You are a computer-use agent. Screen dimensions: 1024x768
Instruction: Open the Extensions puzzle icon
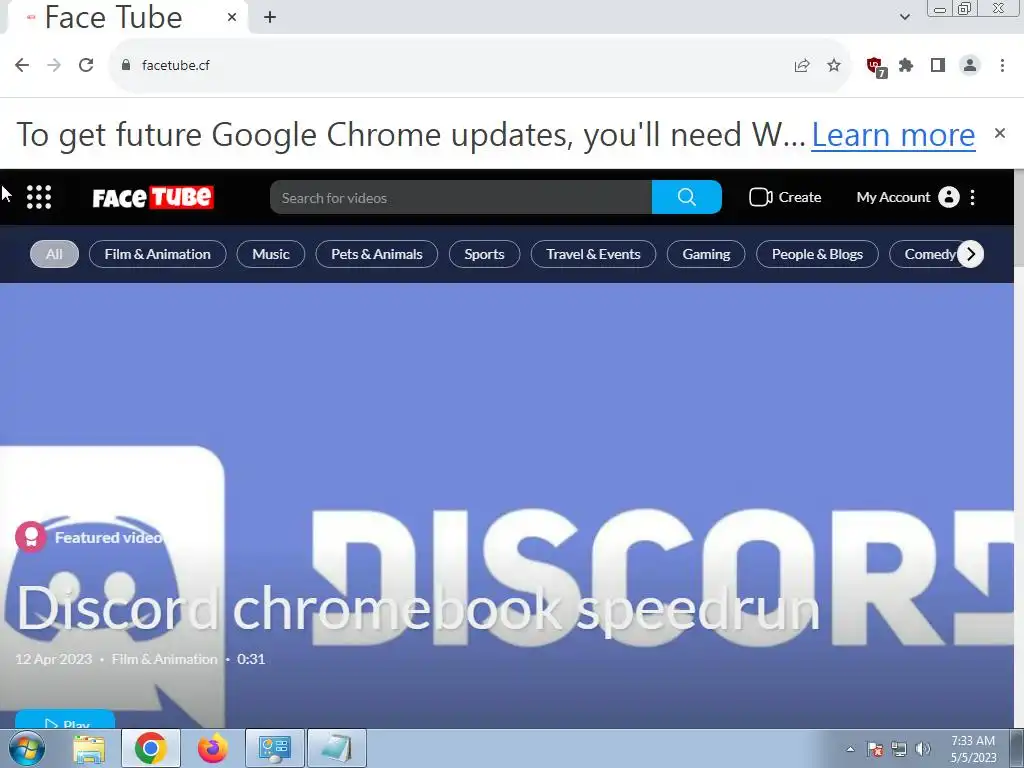(x=906, y=65)
